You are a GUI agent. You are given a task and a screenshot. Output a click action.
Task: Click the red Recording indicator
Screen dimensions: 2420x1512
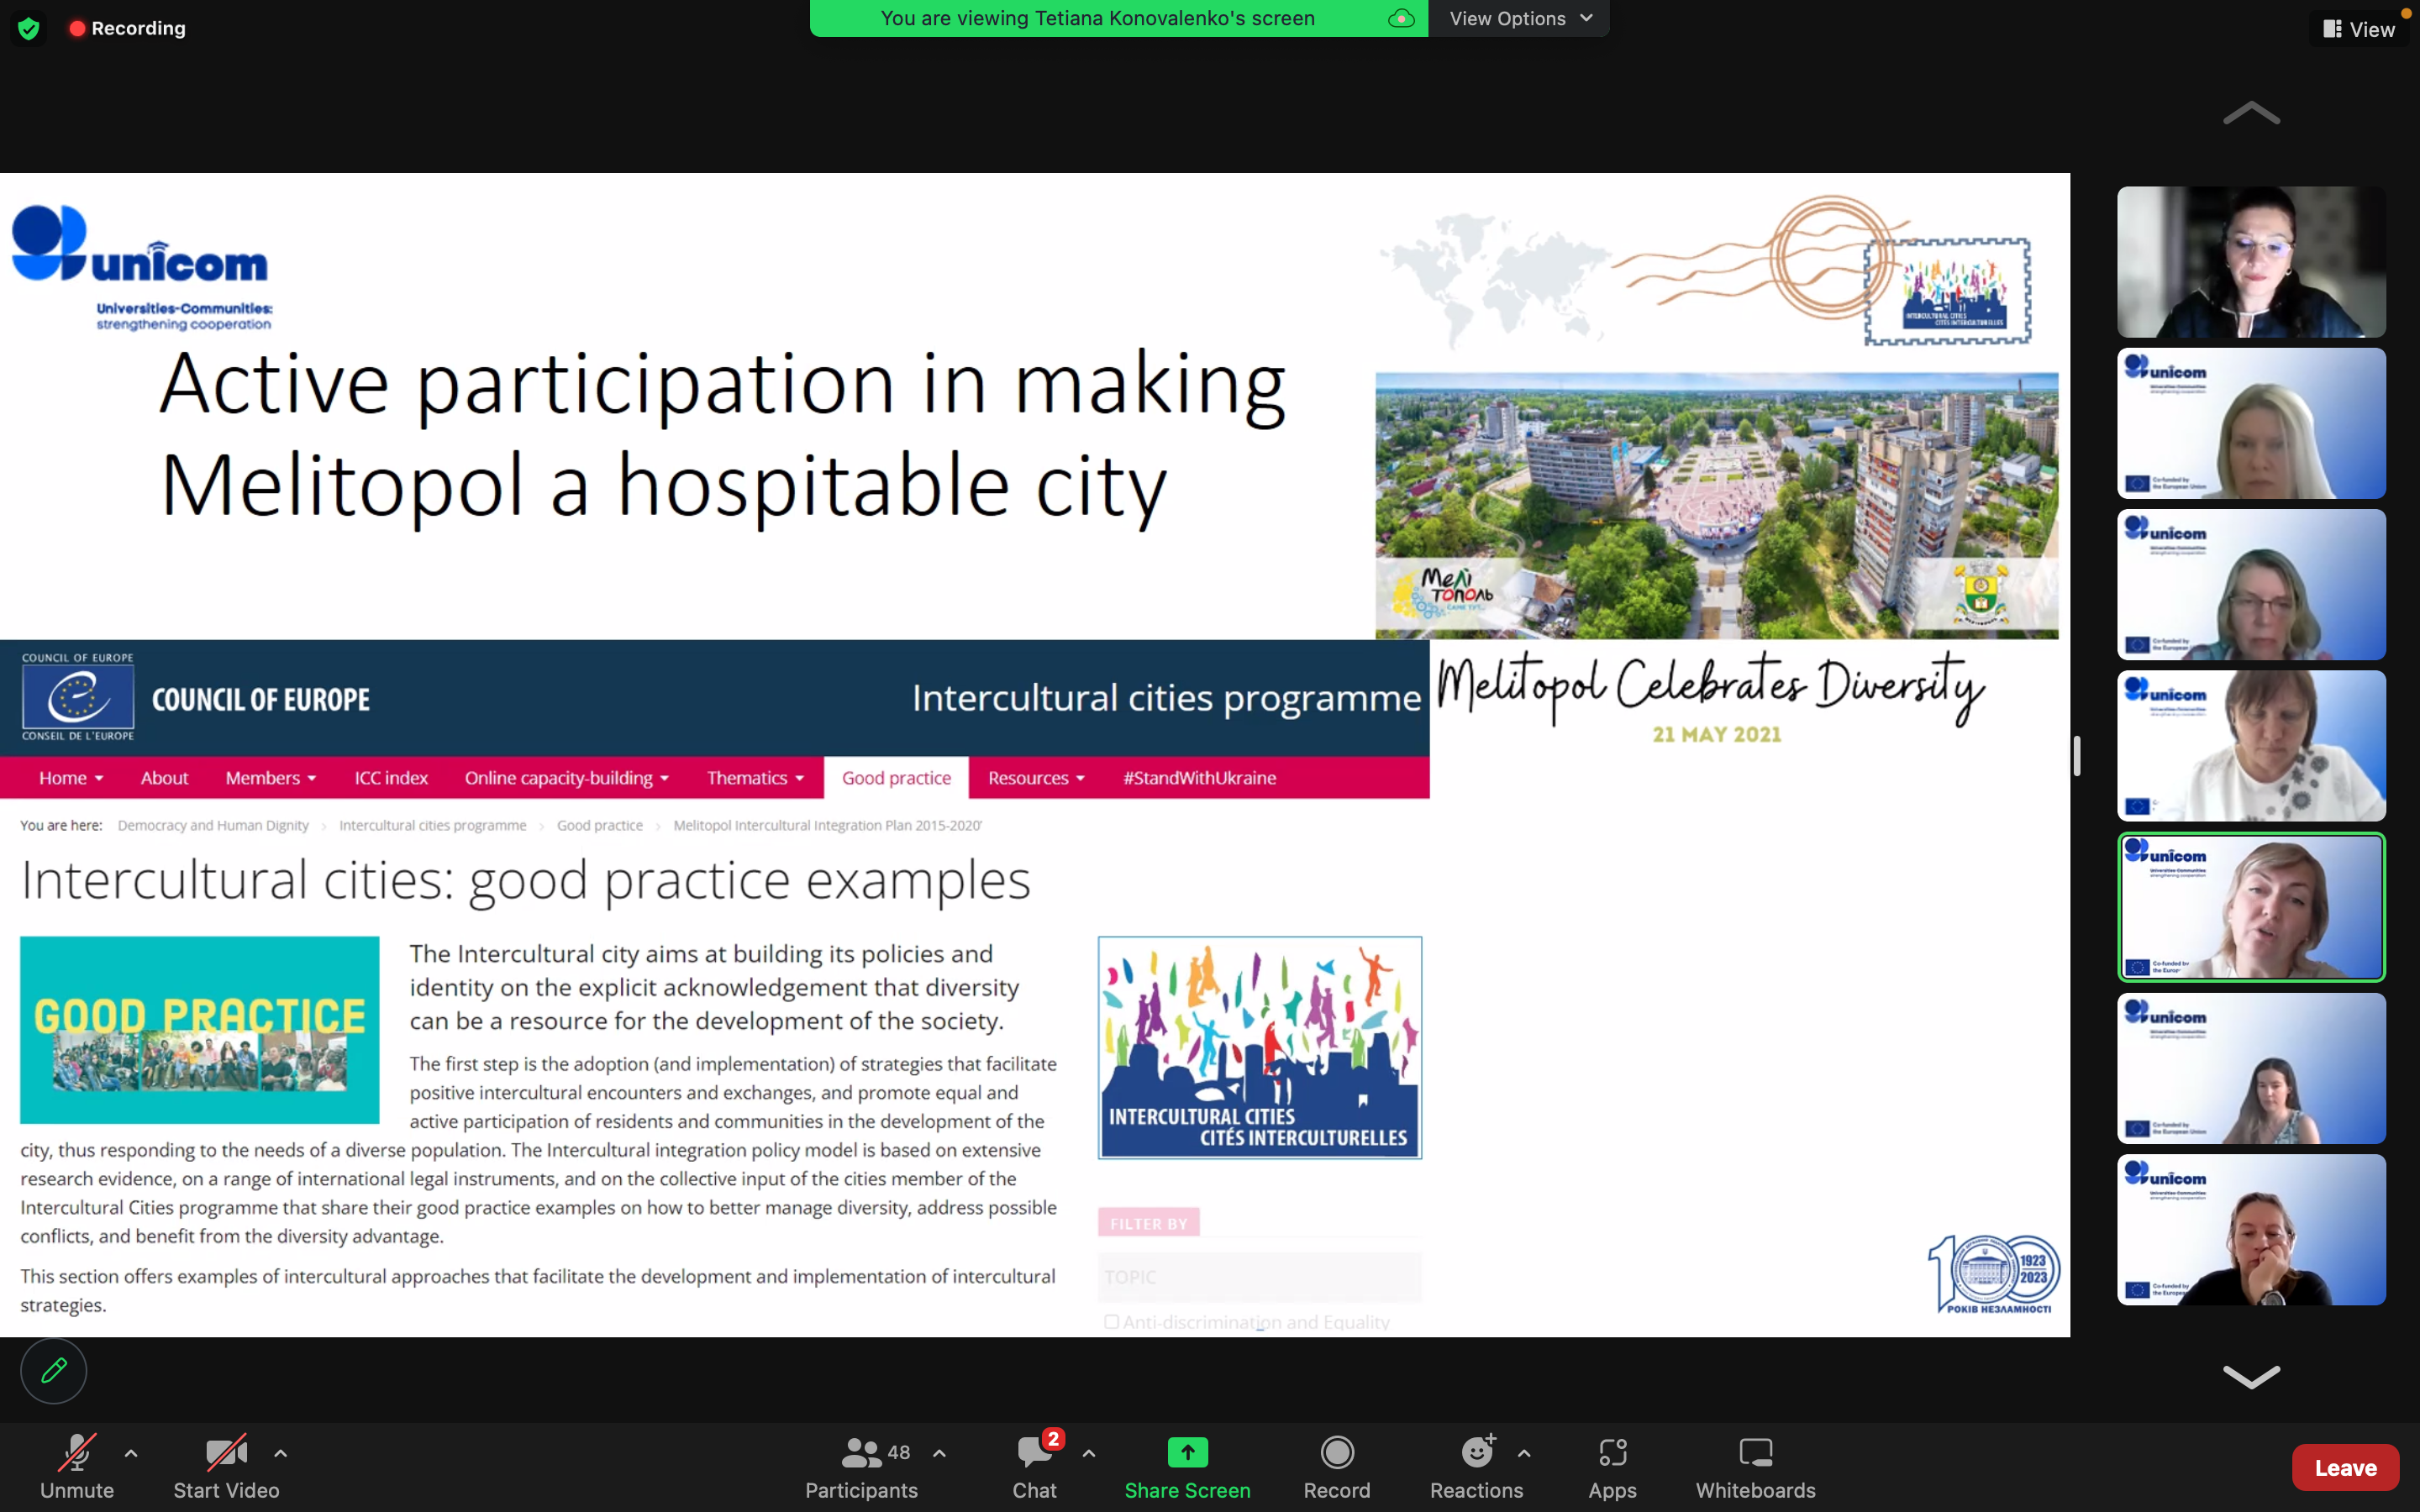pyautogui.click(x=127, y=28)
